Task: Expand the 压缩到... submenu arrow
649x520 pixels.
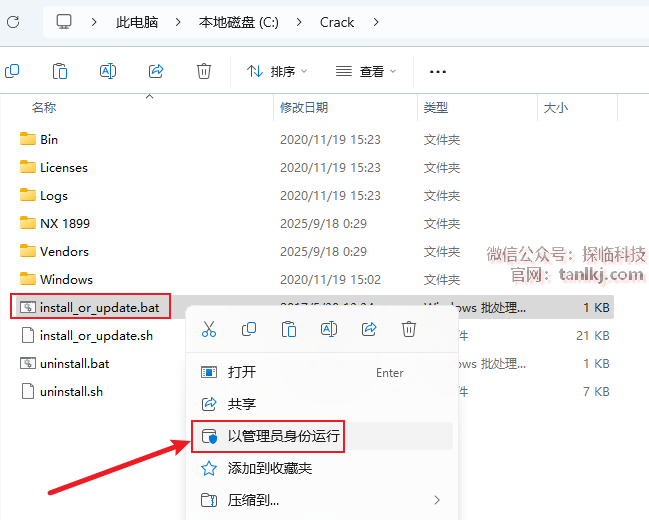Action: 437,500
